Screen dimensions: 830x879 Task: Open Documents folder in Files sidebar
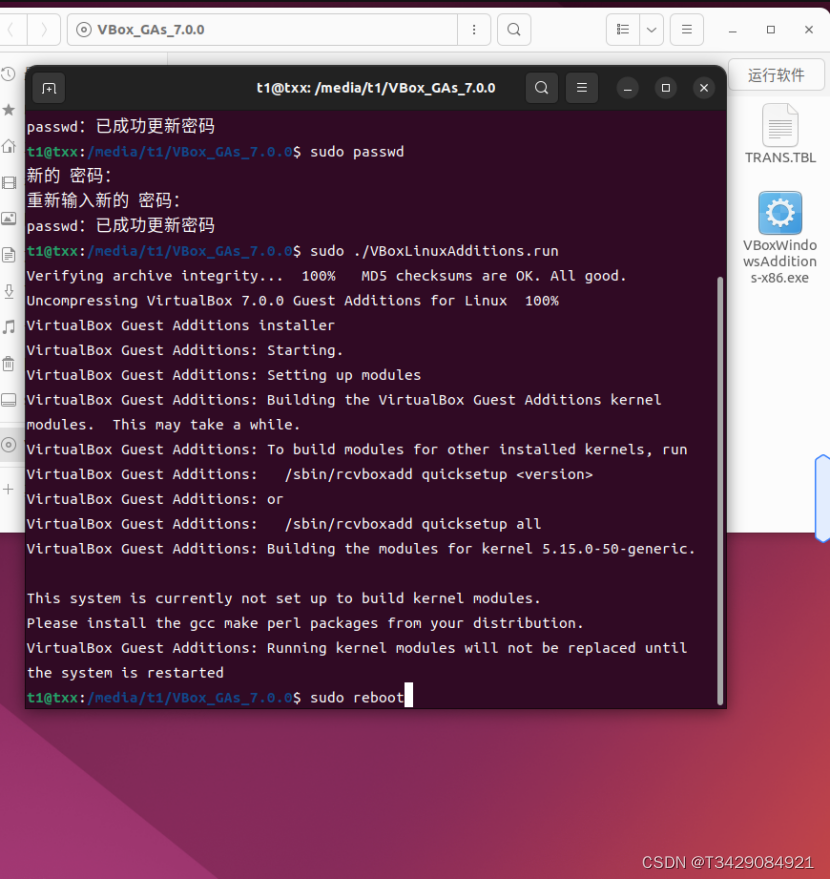[8, 255]
